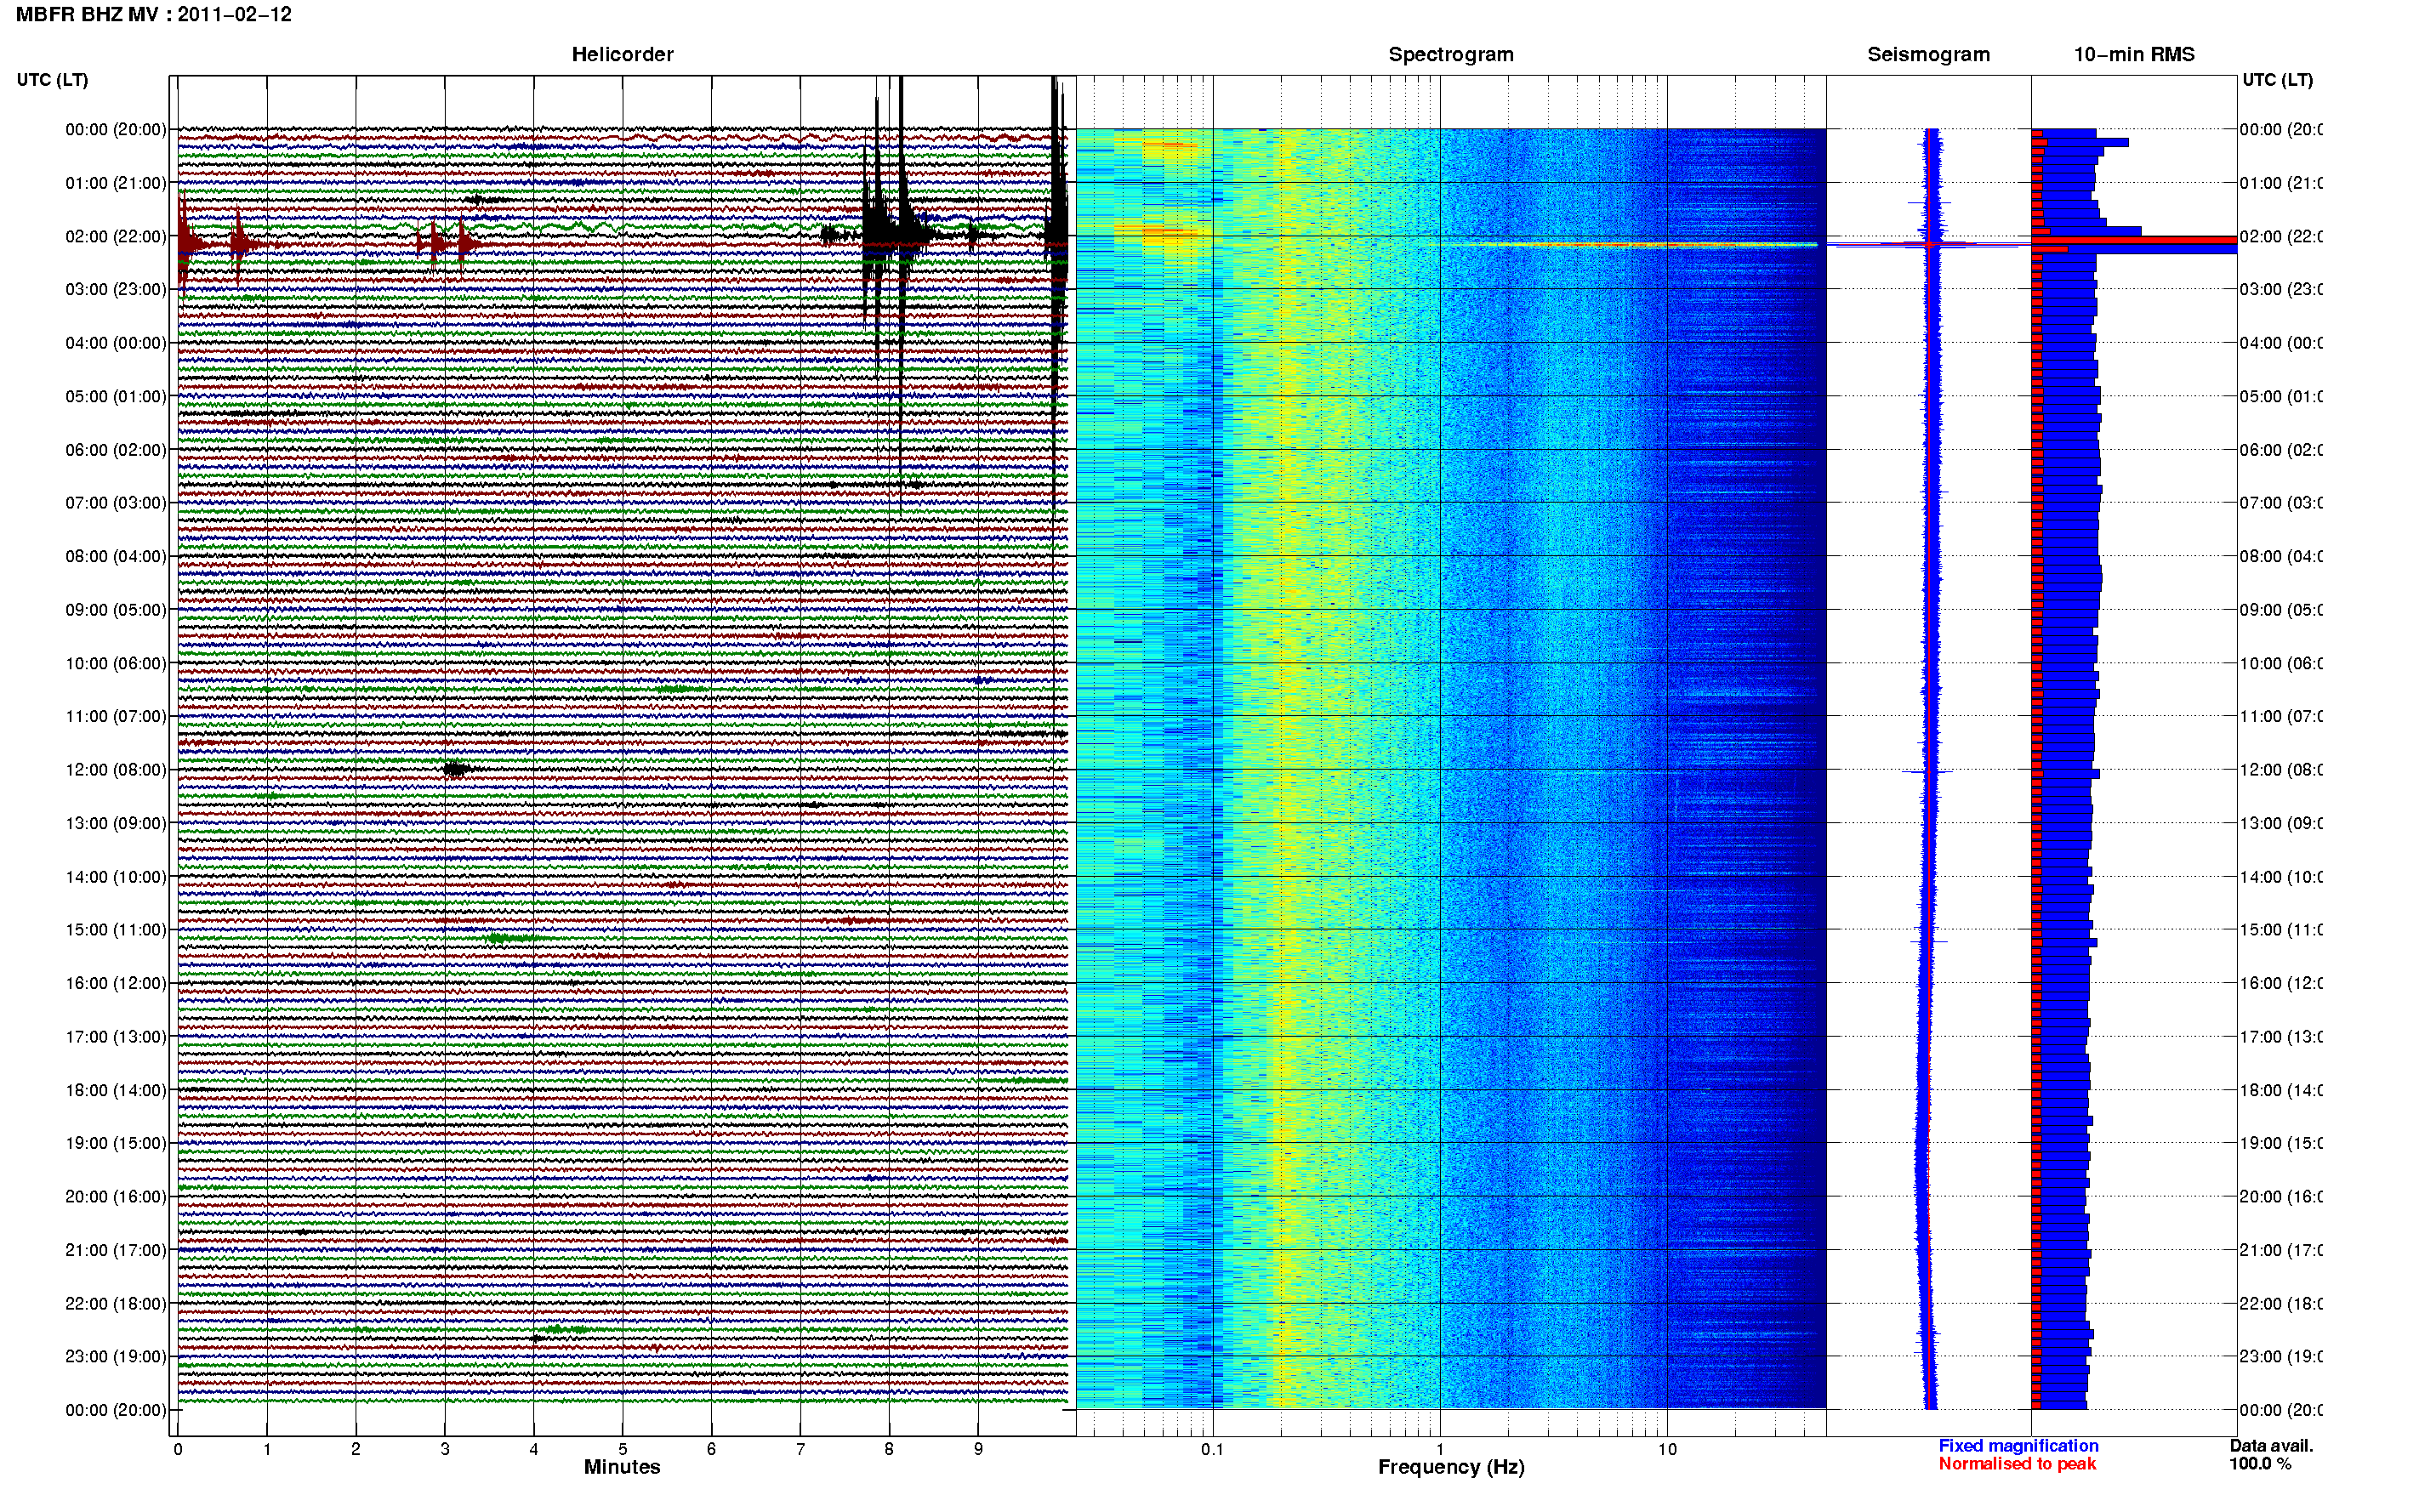Click the plot title MBFR BHZ MV : 2011-02-12

(x=154, y=15)
